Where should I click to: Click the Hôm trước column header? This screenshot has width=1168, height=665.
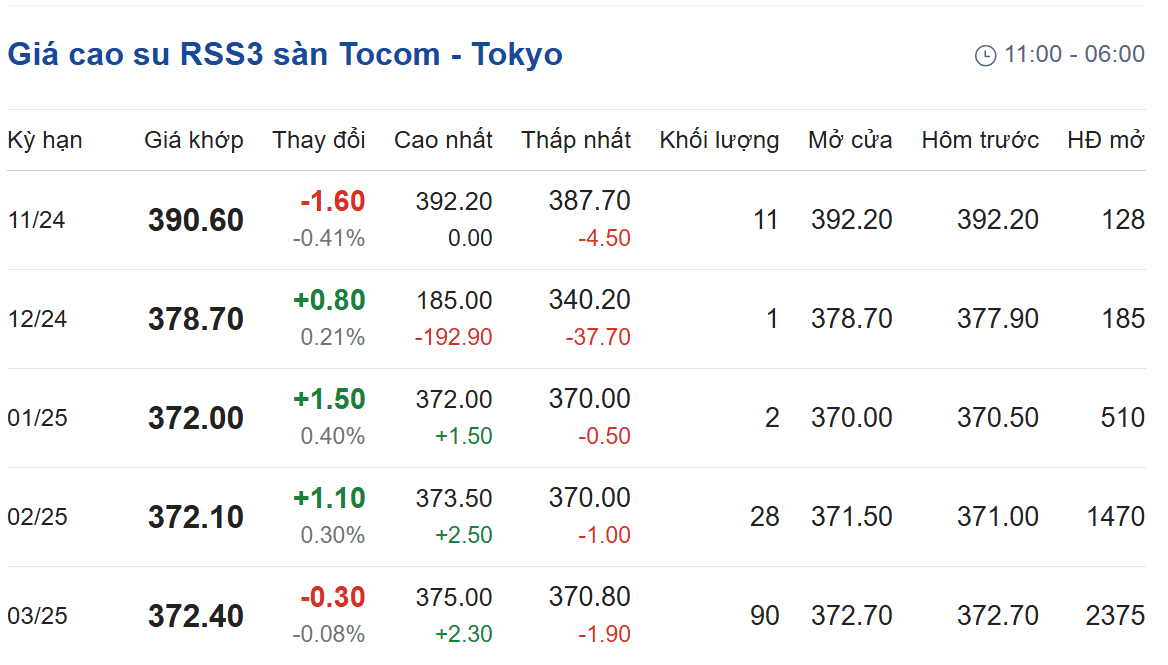point(980,140)
